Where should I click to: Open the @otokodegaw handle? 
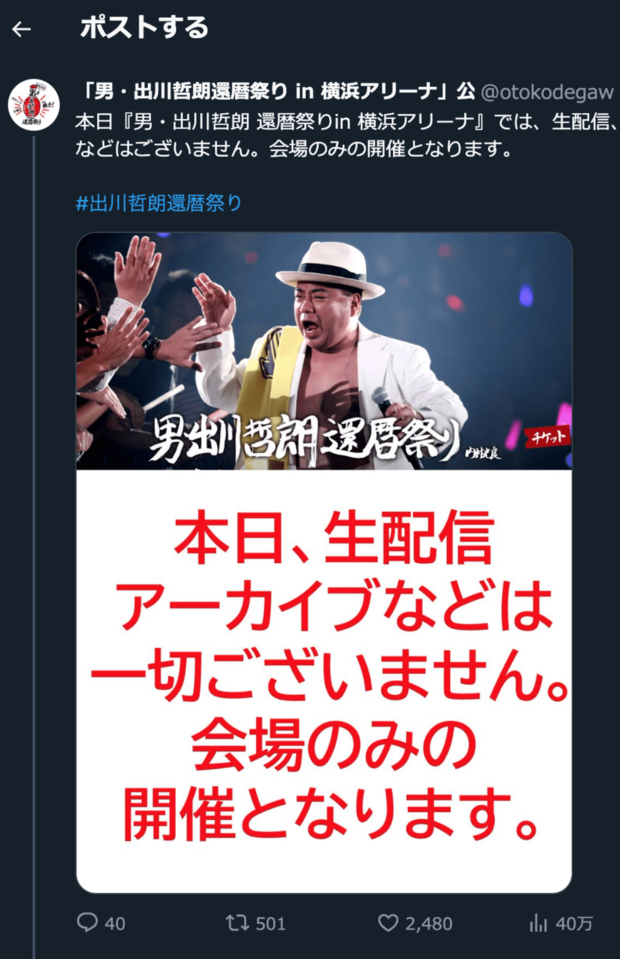[x=548, y=92]
